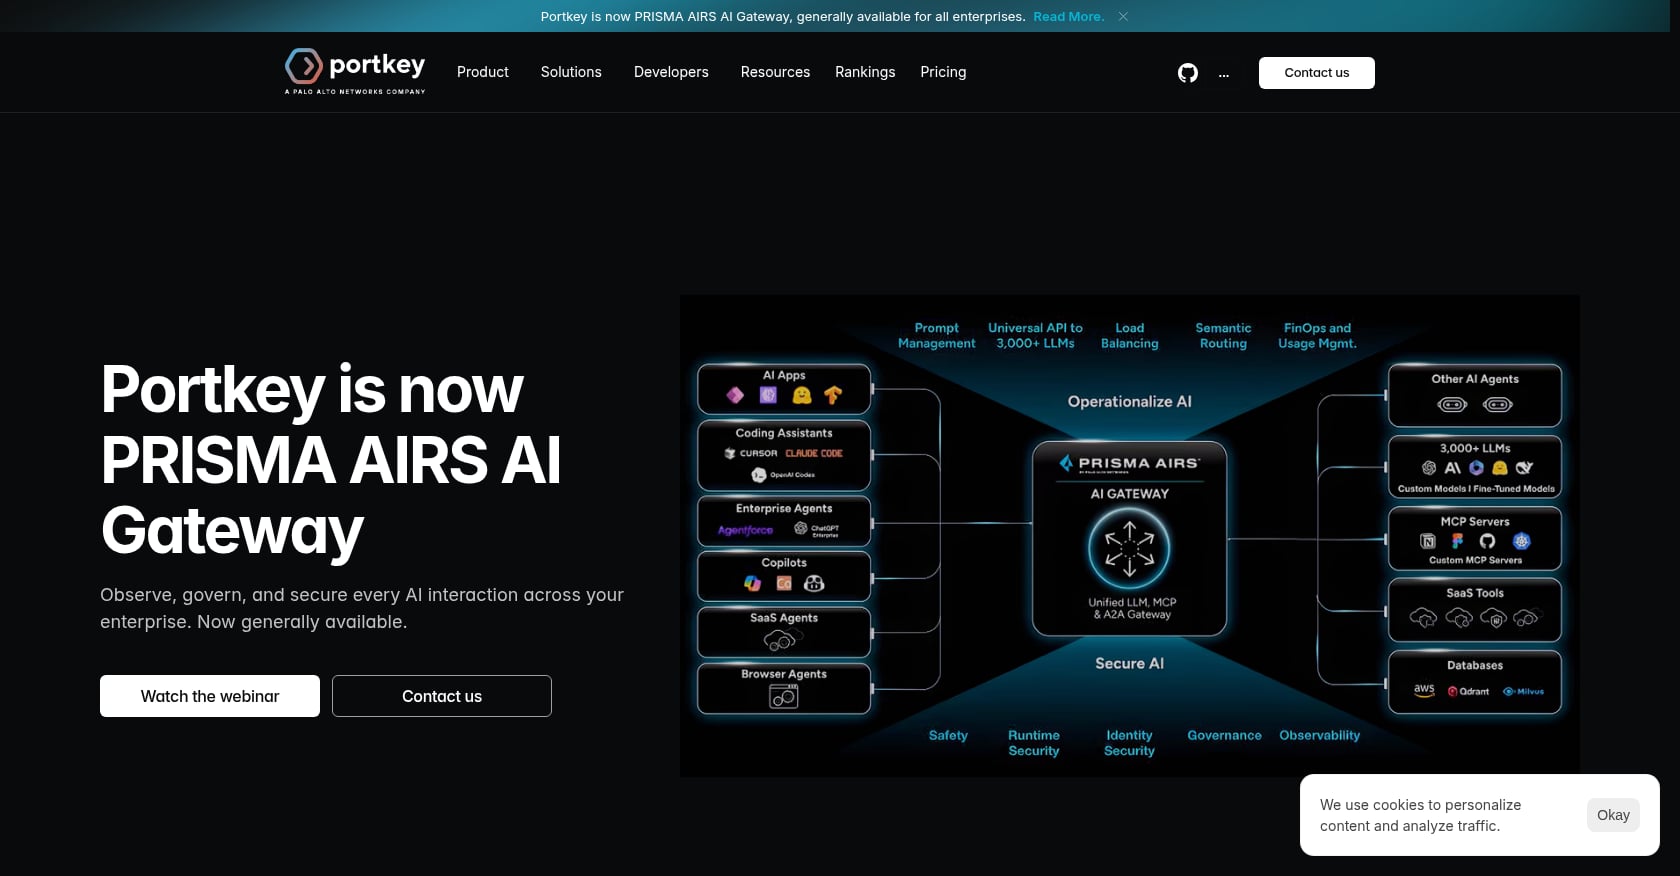The width and height of the screenshot is (1680, 876).
Task: Click the 'We use cookies' notice text
Action: 1420,815
